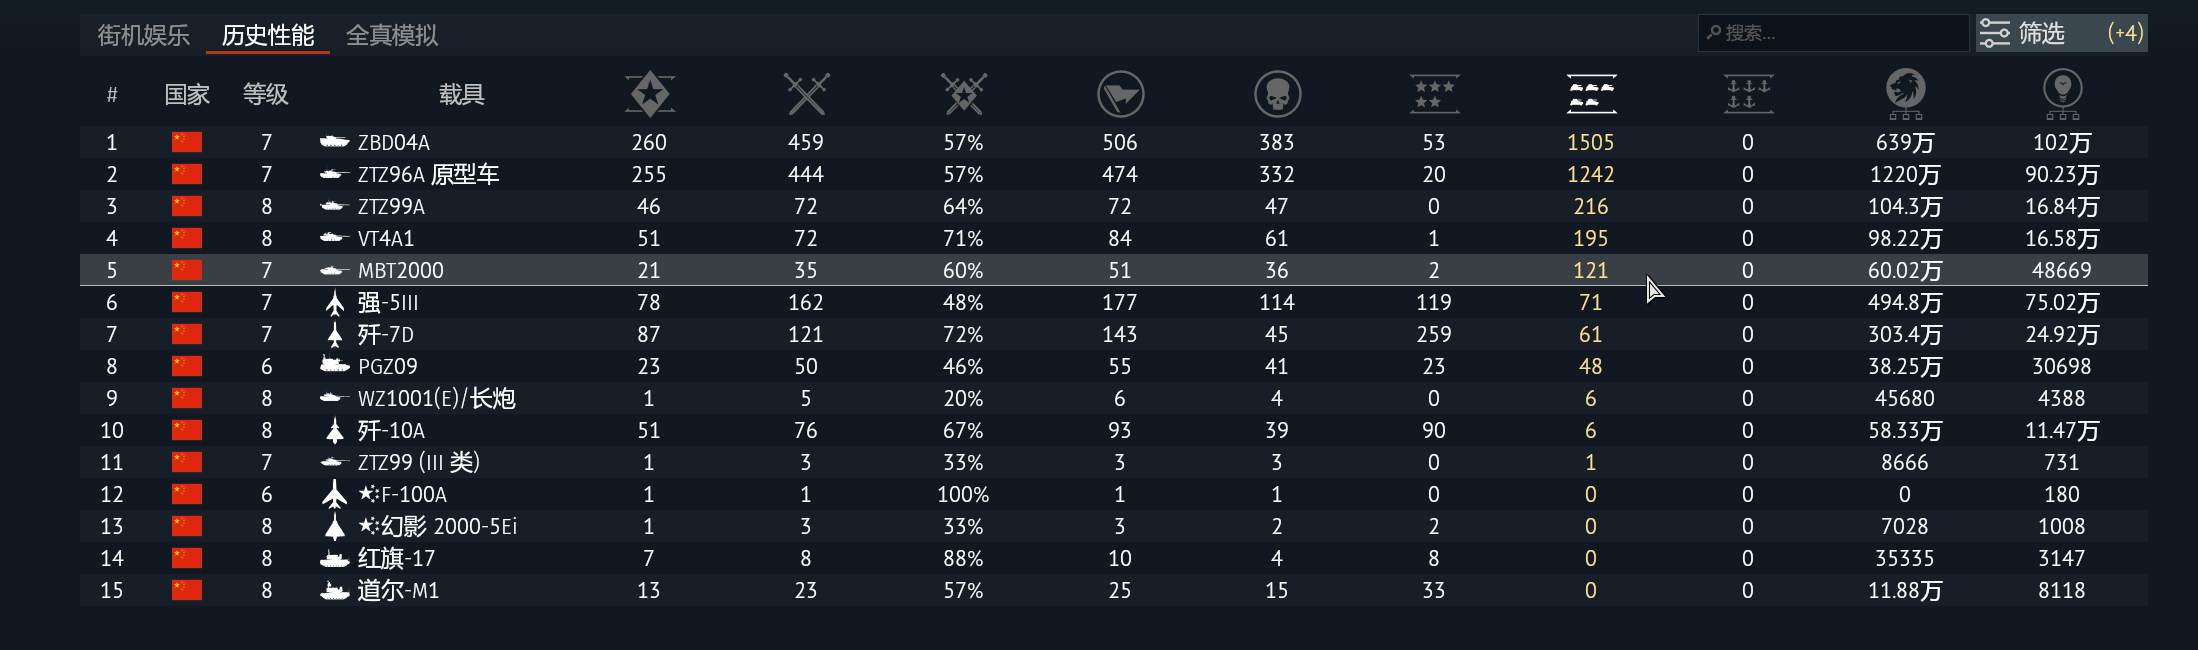Switch to the 街机娱乐 tab

point(143,35)
